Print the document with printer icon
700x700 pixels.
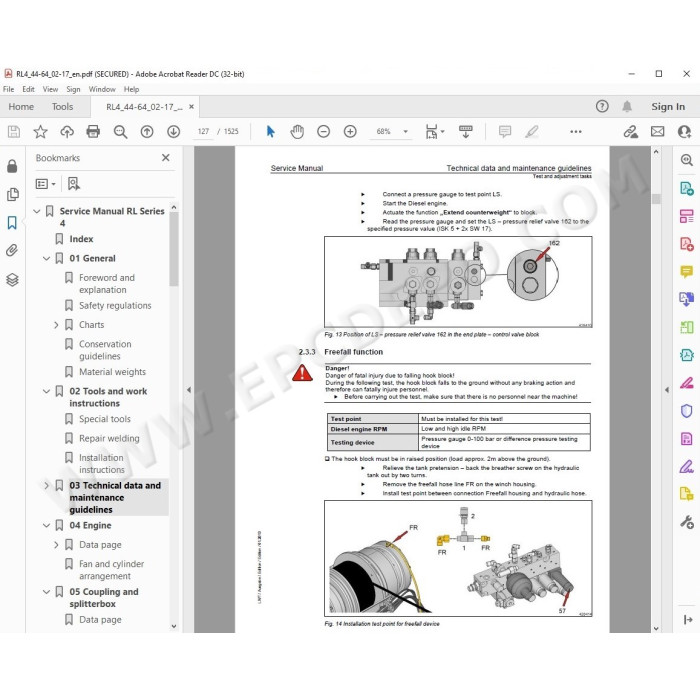click(x=93, y=132)
